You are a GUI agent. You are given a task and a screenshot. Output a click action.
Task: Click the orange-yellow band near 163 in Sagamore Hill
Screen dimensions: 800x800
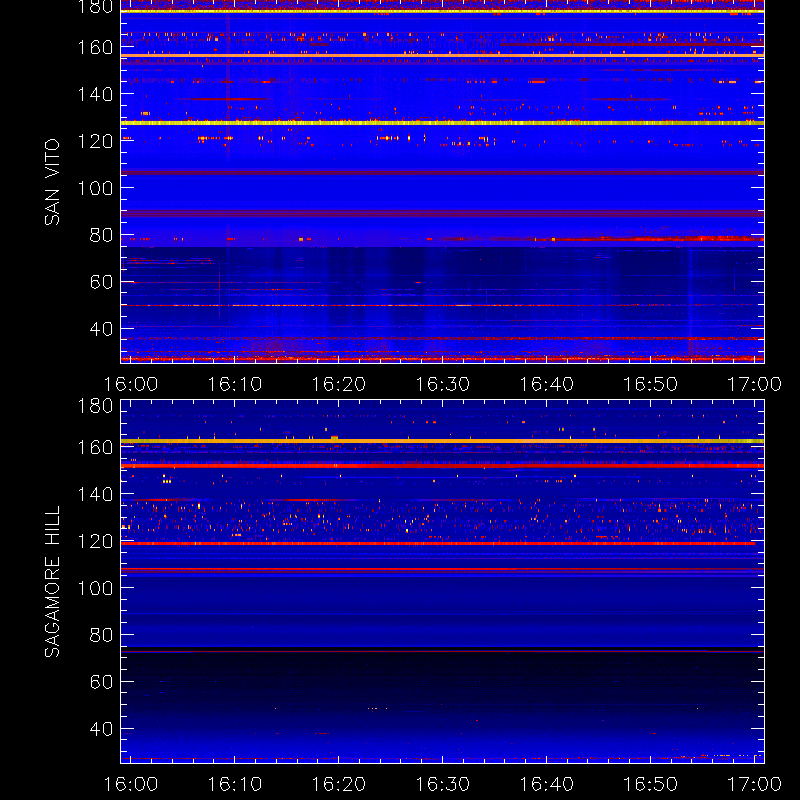tap(442, 441)
